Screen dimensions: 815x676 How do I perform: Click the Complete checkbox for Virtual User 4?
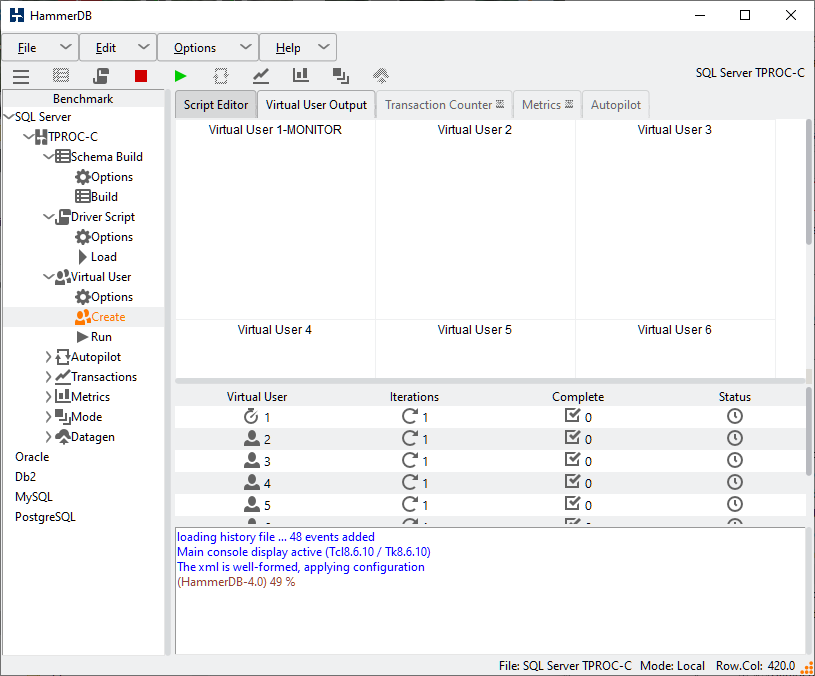[572, 482]
